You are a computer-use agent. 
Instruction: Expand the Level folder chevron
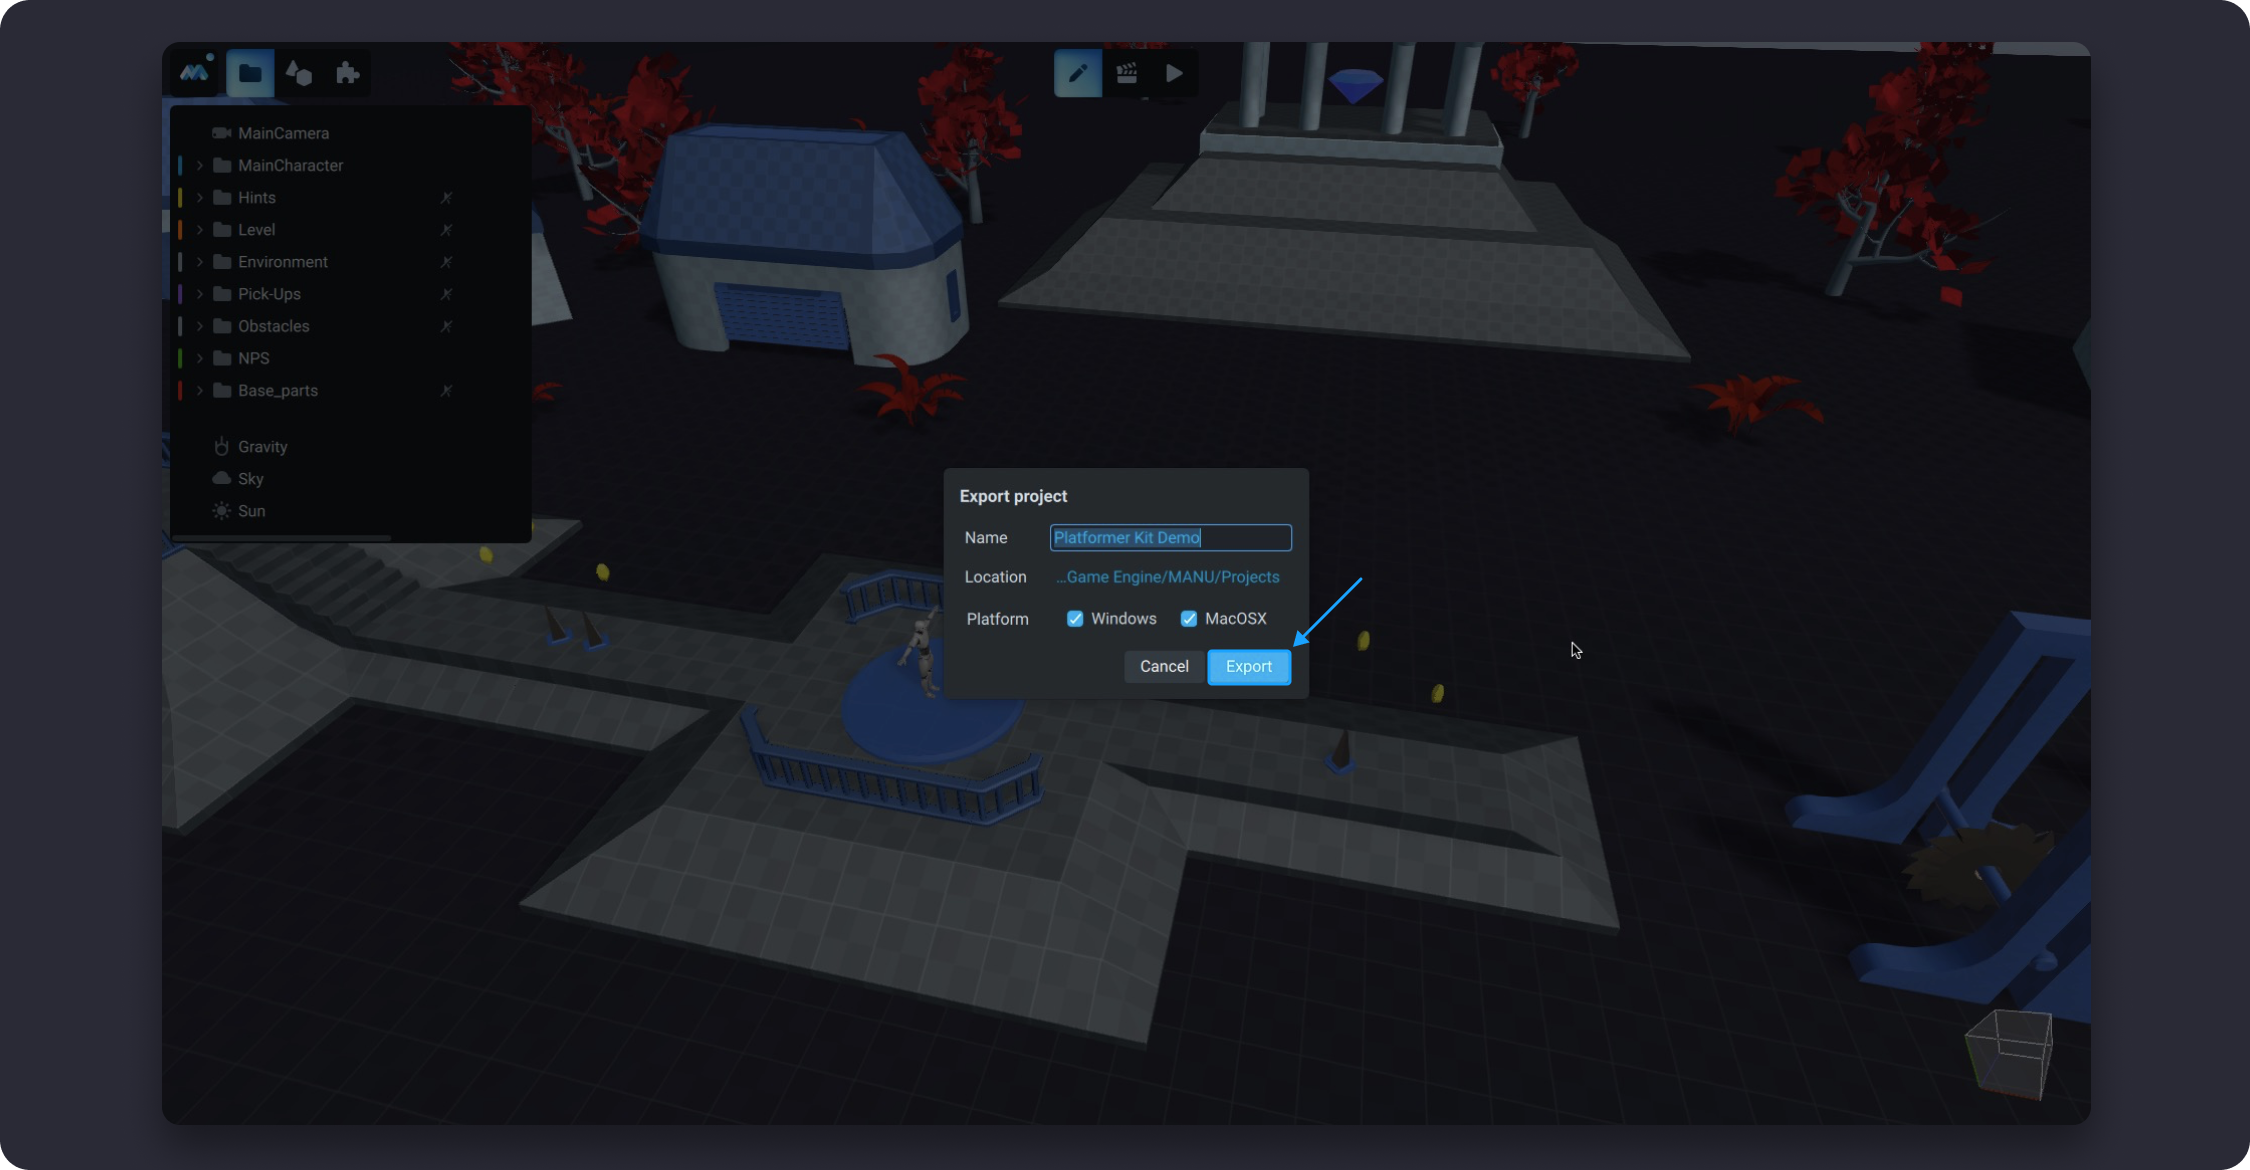(200, 229)
